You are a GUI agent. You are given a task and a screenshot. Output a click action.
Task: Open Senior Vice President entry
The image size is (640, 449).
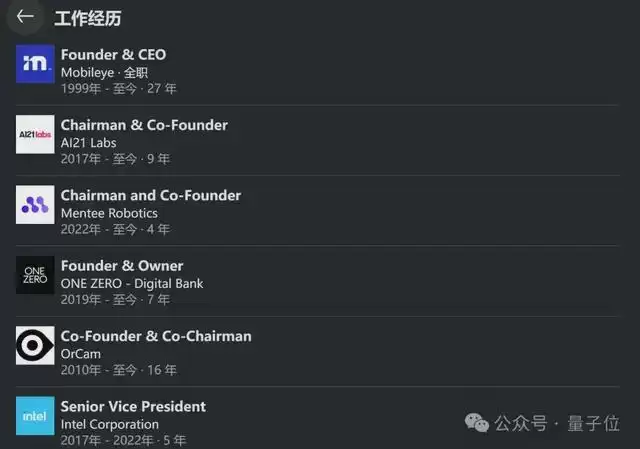pyautogui.click(x=133, y=406)
